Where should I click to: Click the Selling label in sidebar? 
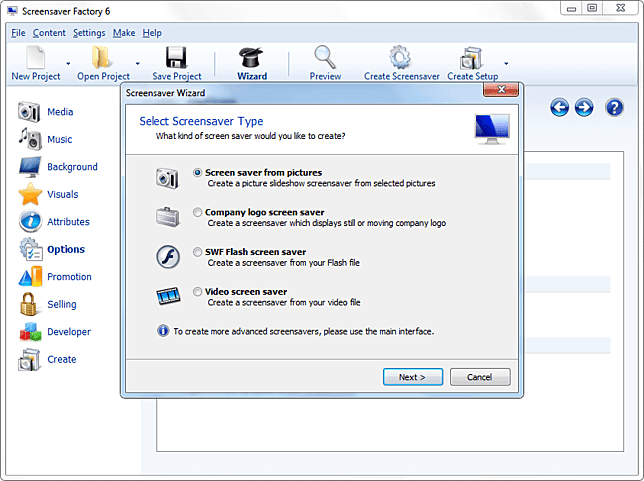pyautogui.click(x=62, y=304)
